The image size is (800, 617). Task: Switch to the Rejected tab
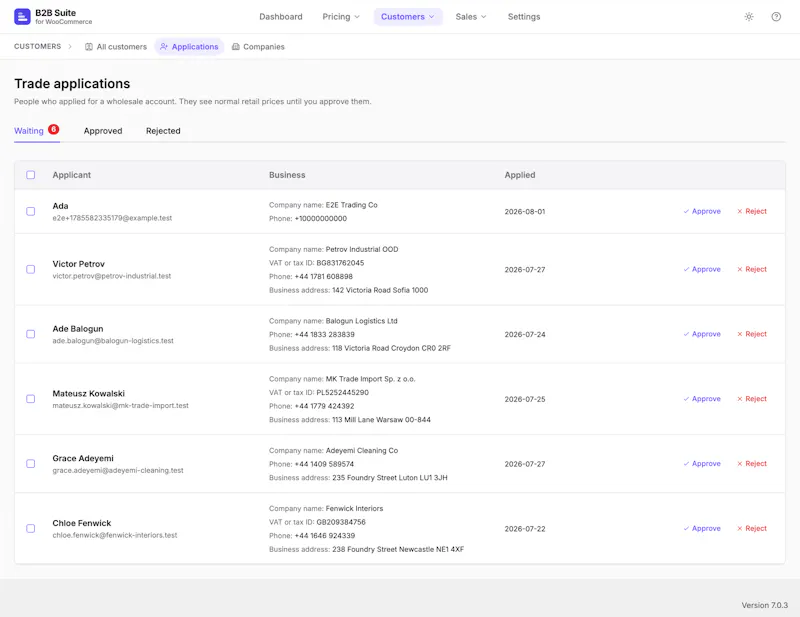point(163,131)
